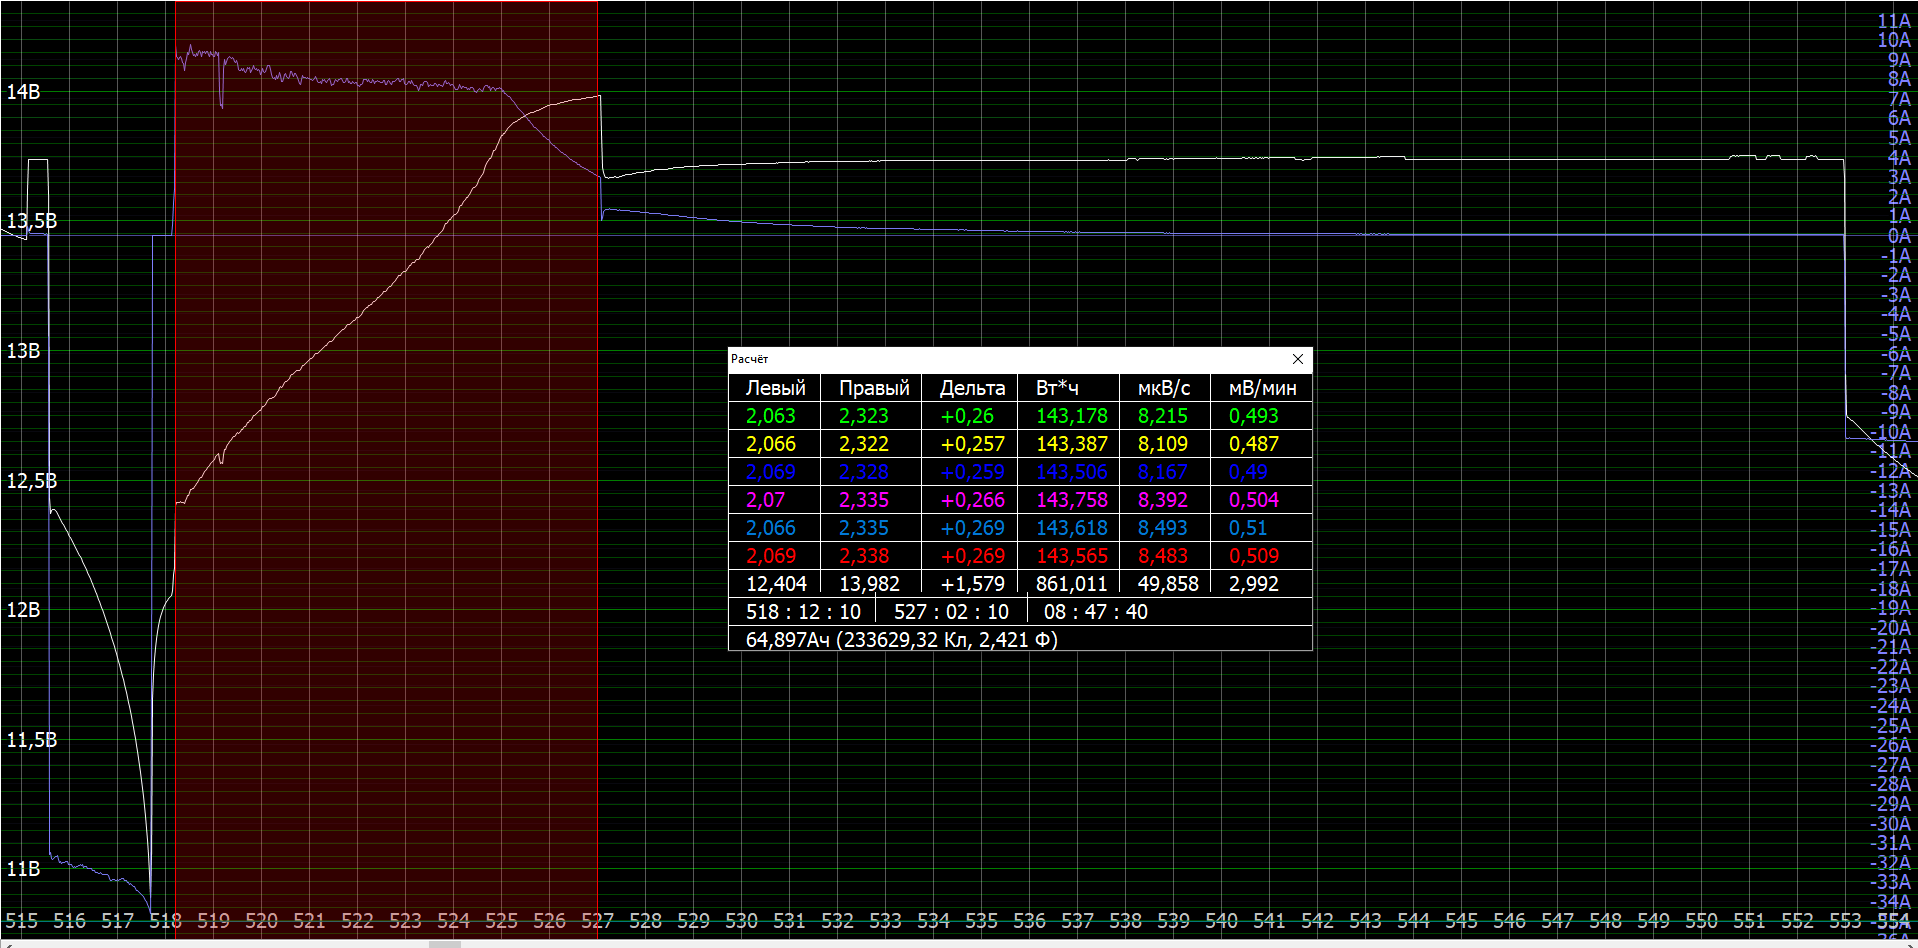The image size is (1918, 948).
Task: Click the Правый column header
Action: (x=873, y=388)
